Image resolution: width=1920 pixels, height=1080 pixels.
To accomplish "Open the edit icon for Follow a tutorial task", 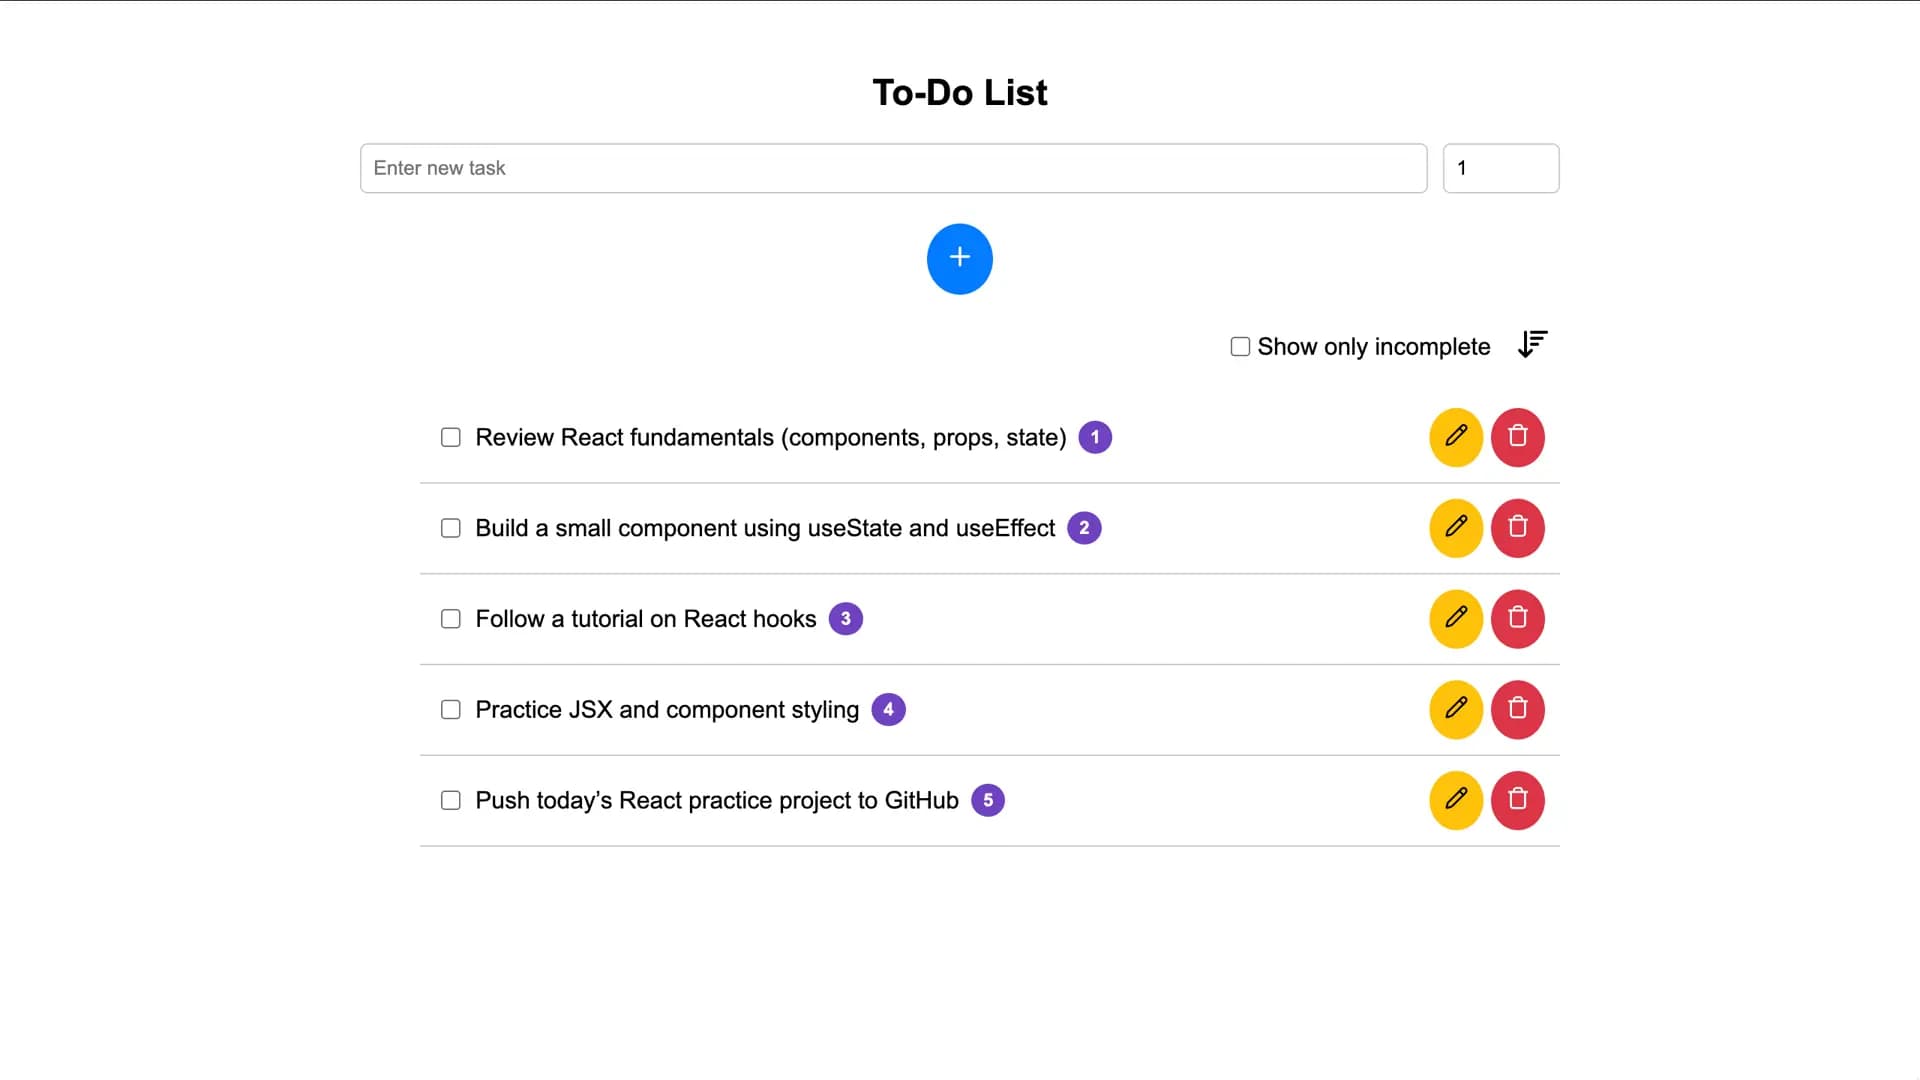I will tap(1456, 618).
